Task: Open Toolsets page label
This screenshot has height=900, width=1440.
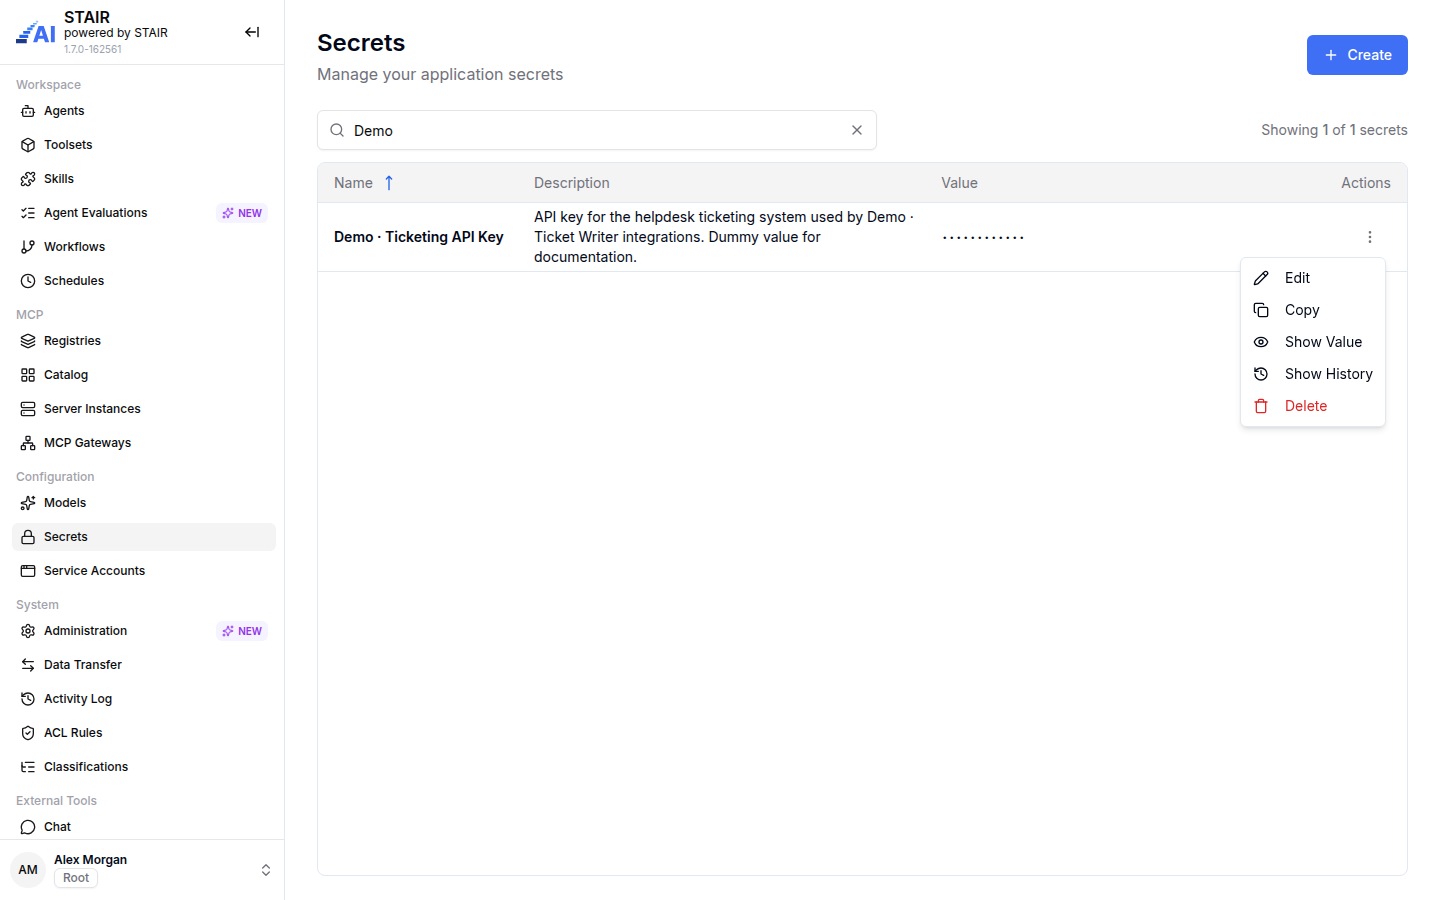Action: [x=68, y=145]
